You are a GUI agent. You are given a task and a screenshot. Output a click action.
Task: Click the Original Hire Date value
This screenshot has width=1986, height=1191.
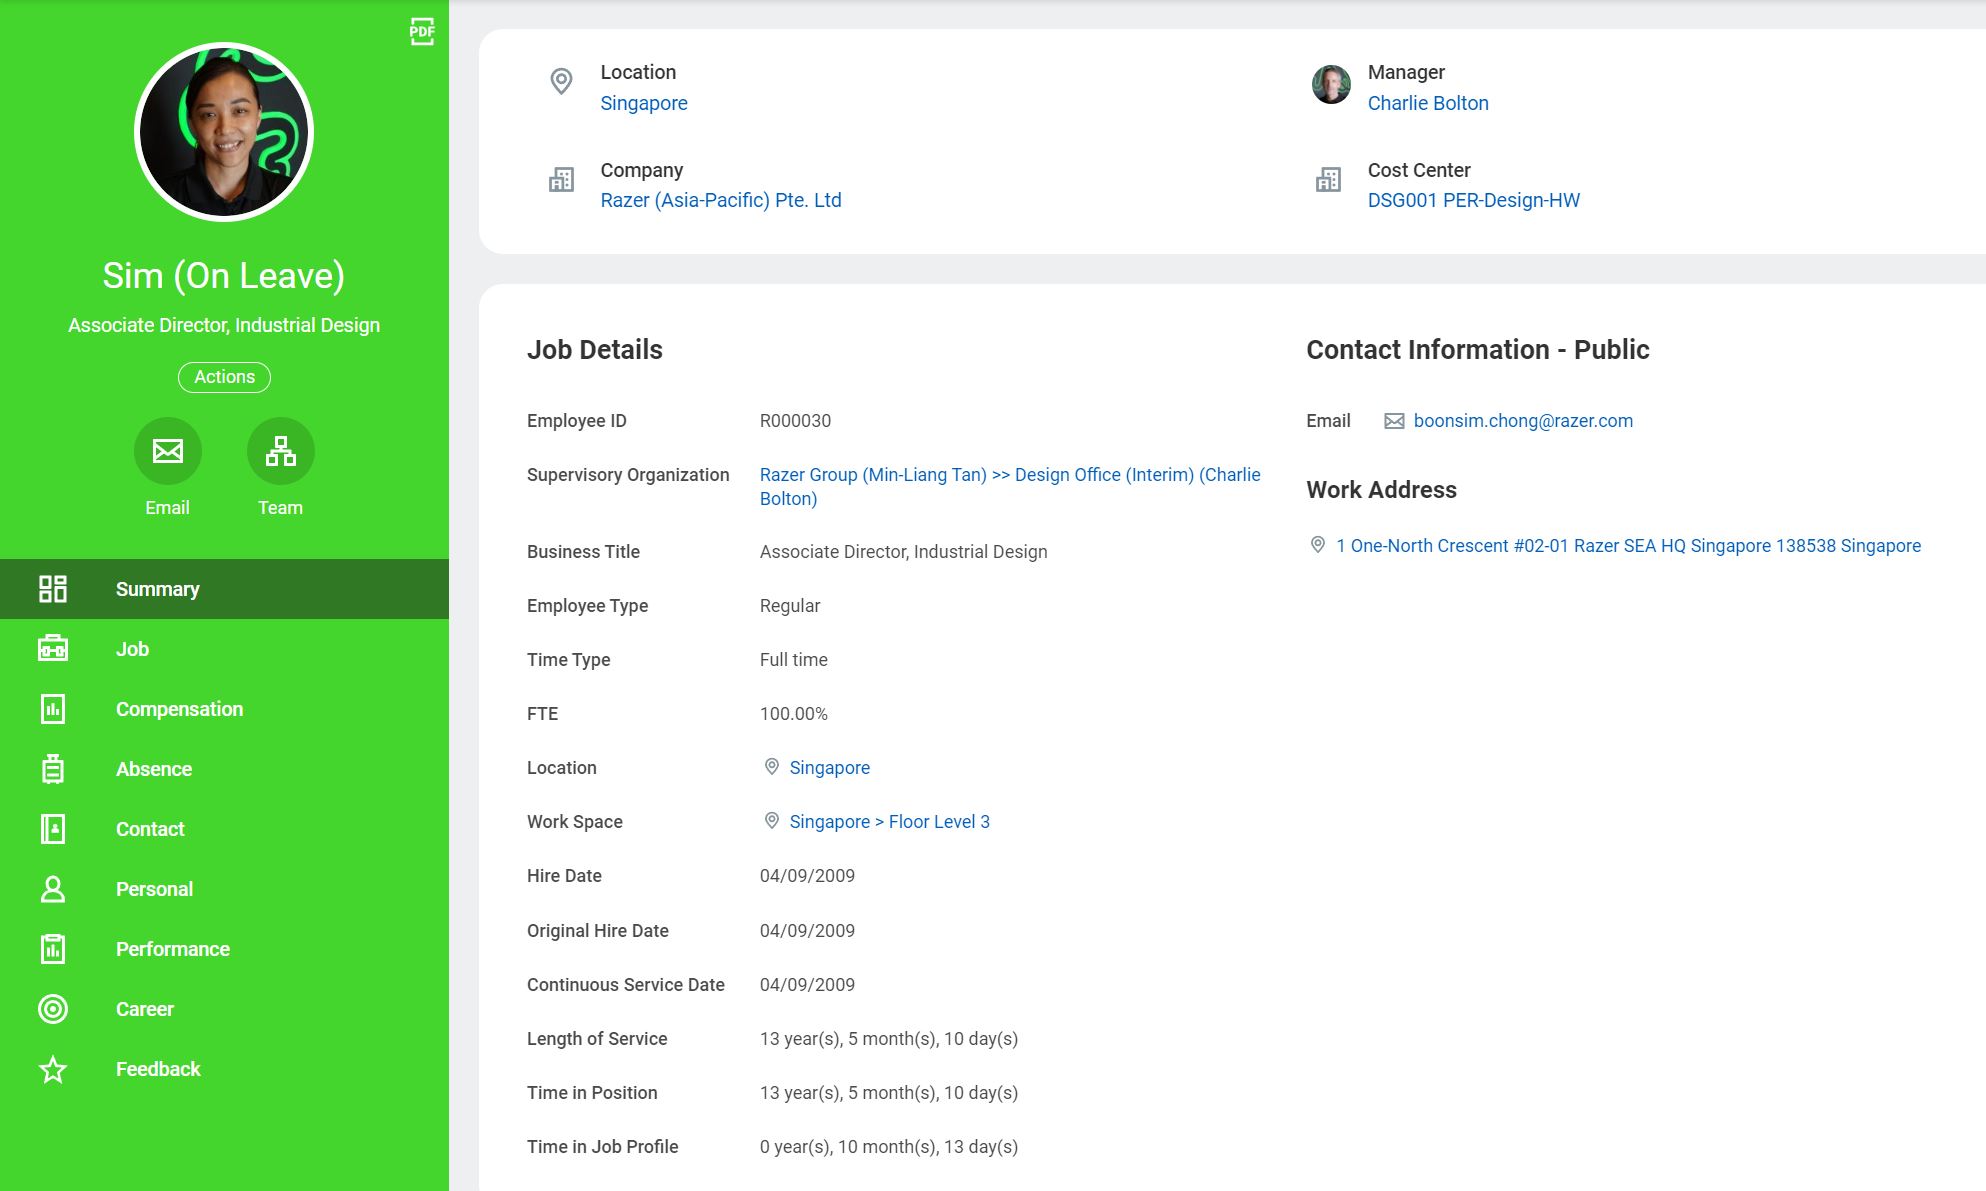coord(807,930)
